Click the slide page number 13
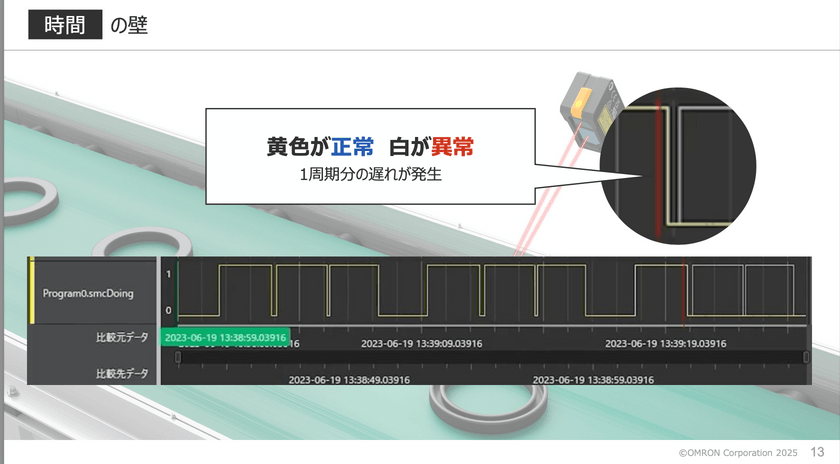The image size is (840, 464). pos(818,453)
